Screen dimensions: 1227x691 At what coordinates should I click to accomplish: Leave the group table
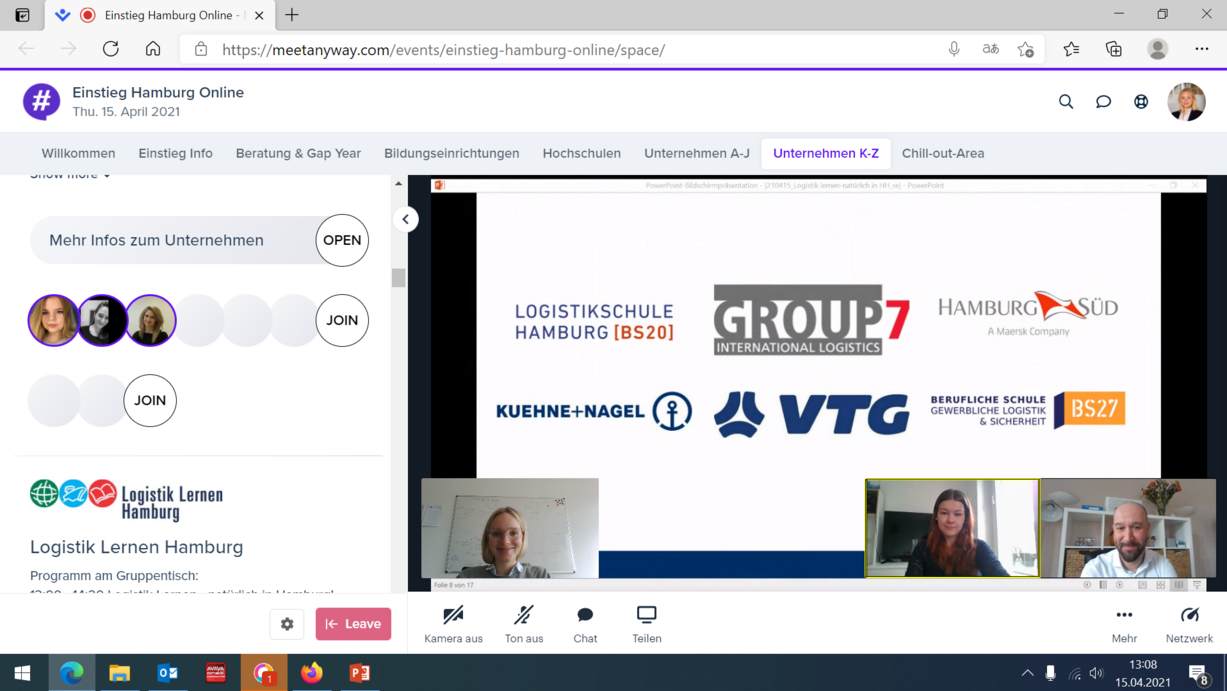tap(353, 624)
